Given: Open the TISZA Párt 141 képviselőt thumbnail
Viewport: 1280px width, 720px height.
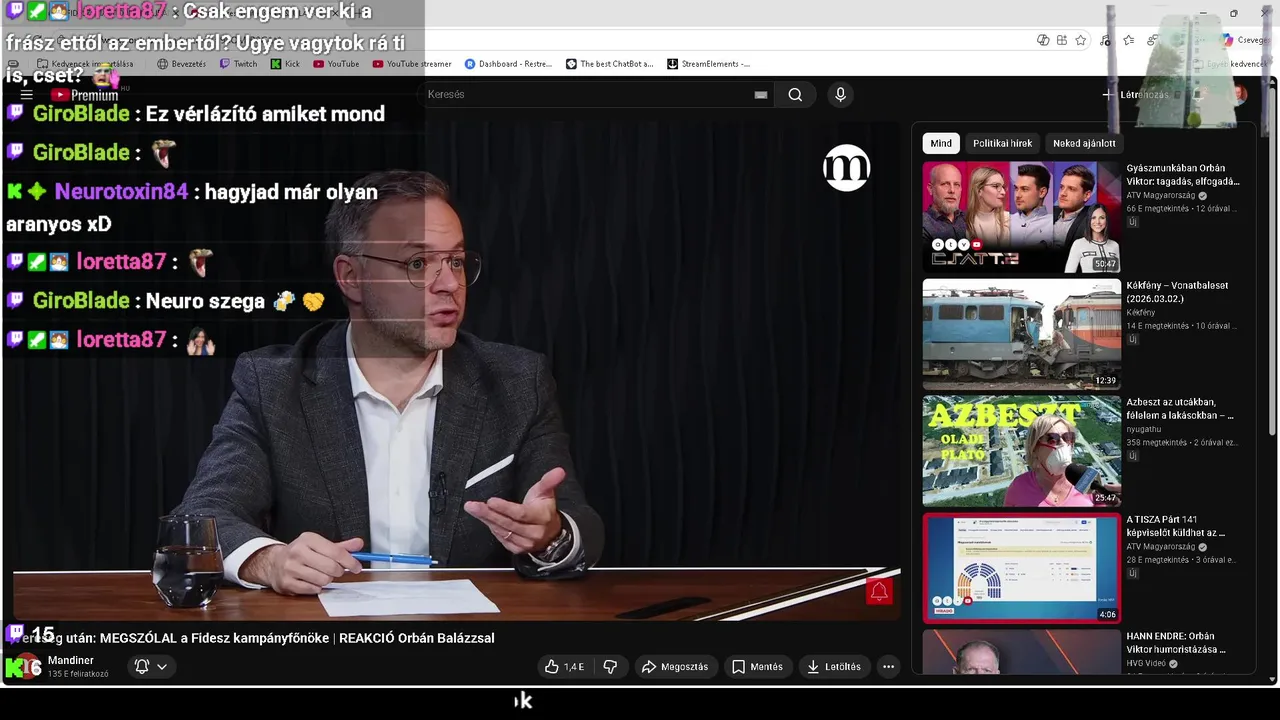Looking at the screenshot, I should pyautogui.click(x=1021, y=568).
